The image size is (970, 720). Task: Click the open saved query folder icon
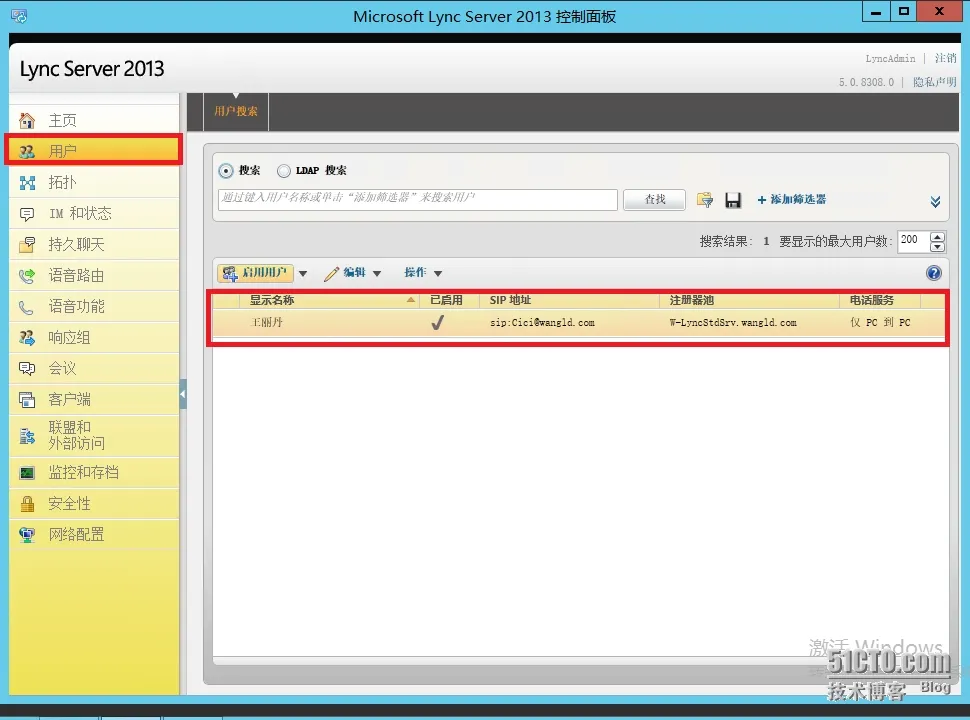[x=705, y=200]
